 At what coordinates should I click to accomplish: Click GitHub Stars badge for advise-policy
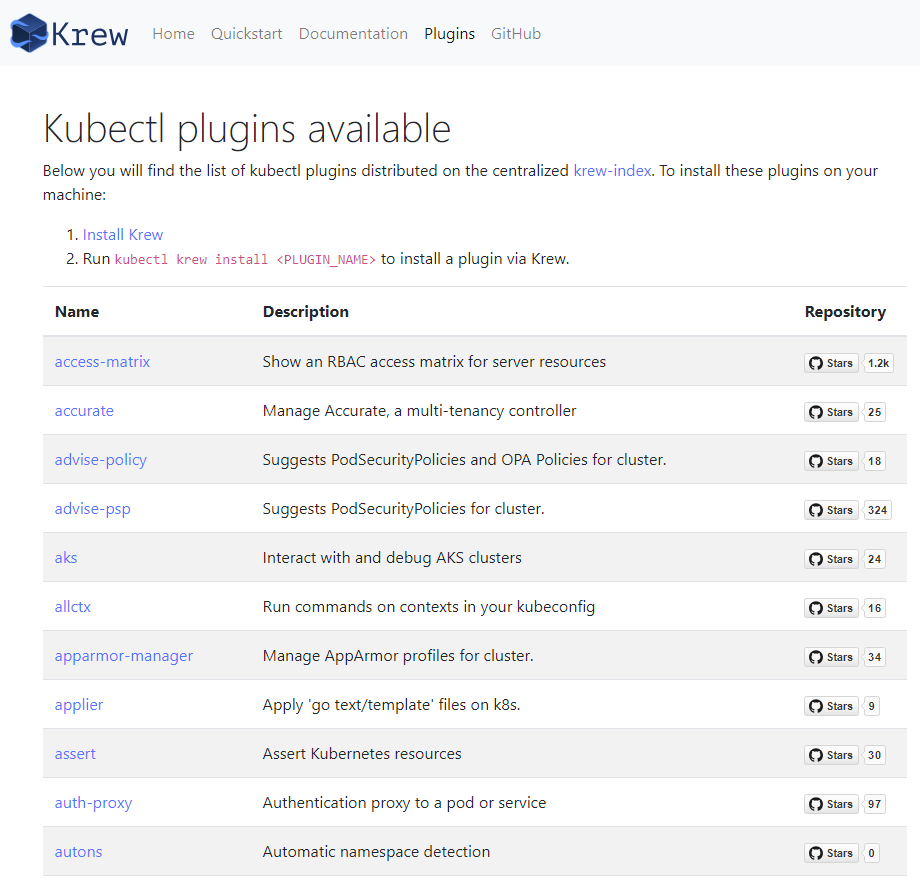tap(831, 461)
